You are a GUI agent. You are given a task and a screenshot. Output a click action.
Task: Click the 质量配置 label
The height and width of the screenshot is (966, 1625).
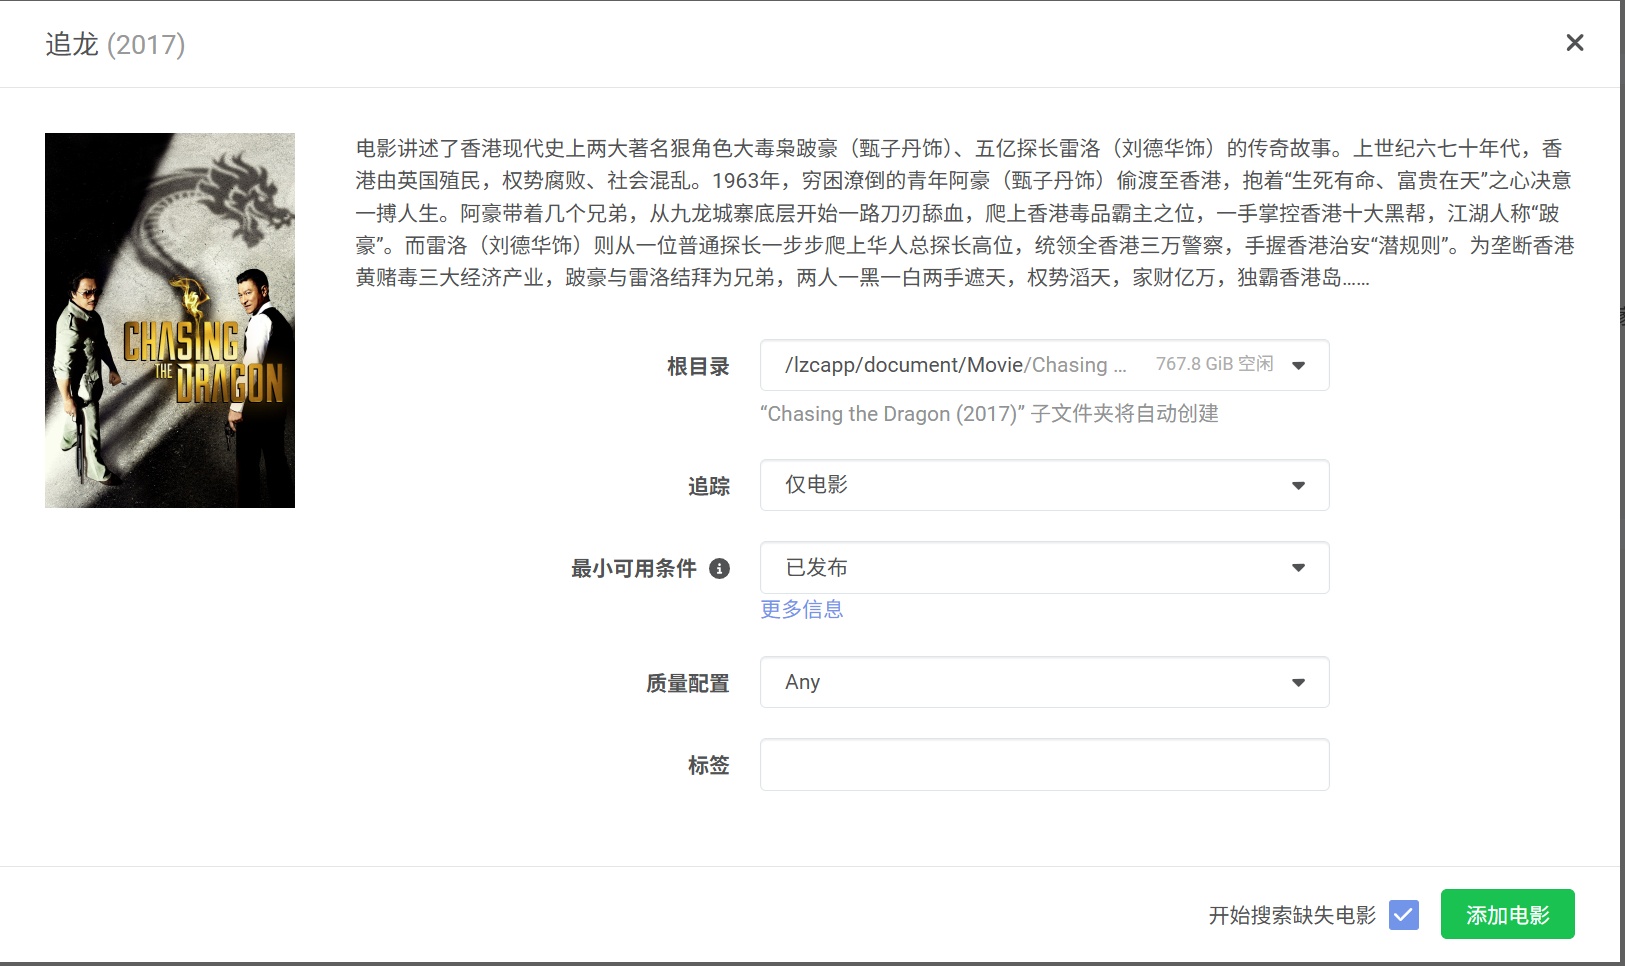click(x=687, y=683)
